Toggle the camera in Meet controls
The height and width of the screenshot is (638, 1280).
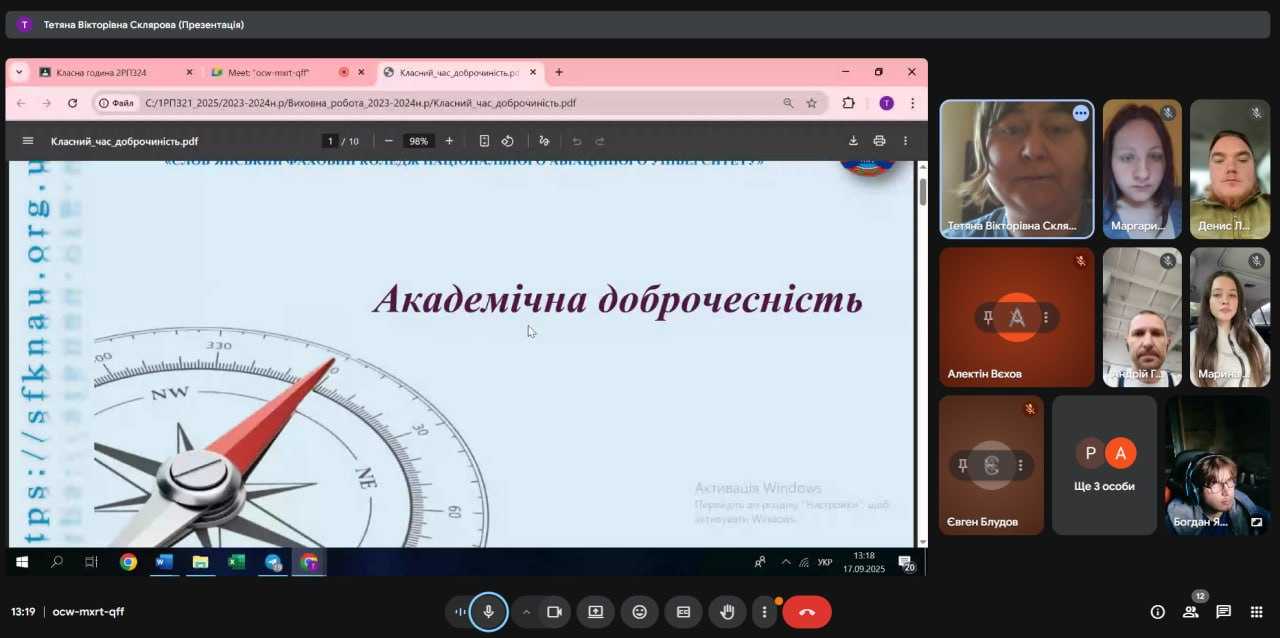[x=554, y=612]
